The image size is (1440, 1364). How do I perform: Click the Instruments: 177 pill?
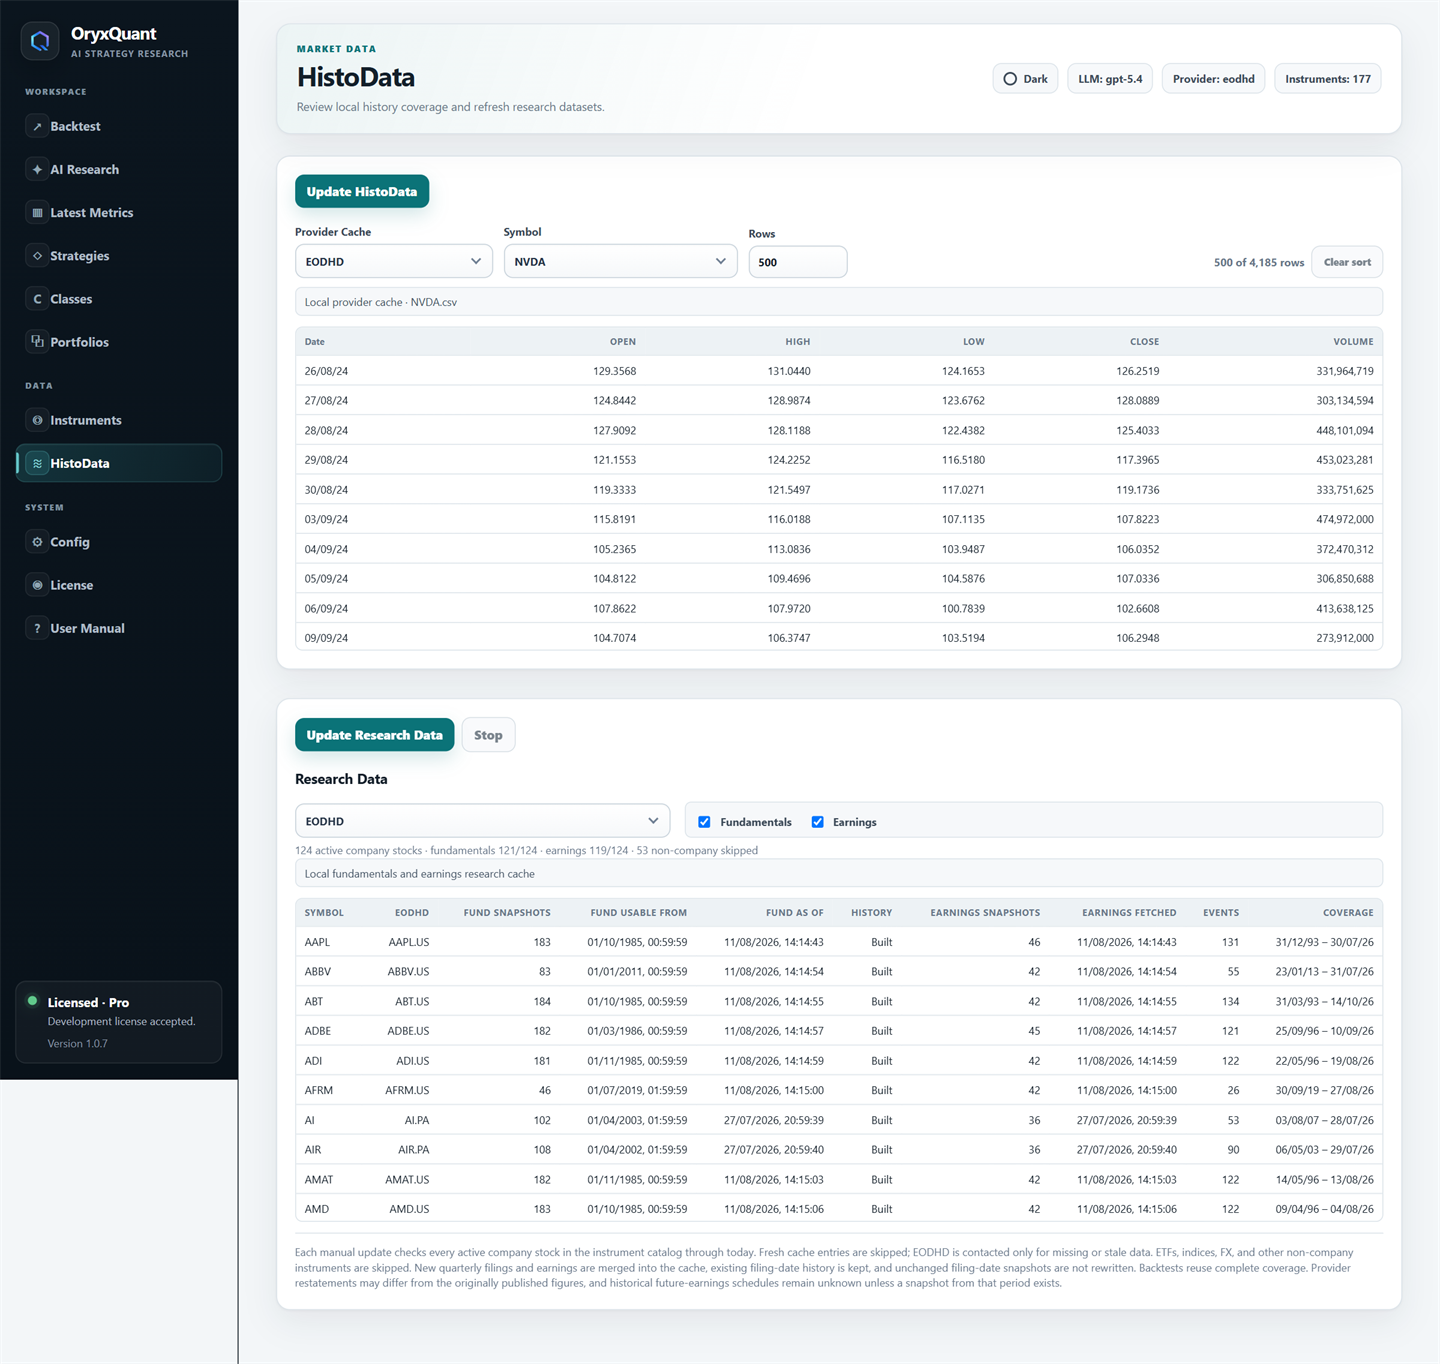pyautogui.click(x=1328, y=79)
